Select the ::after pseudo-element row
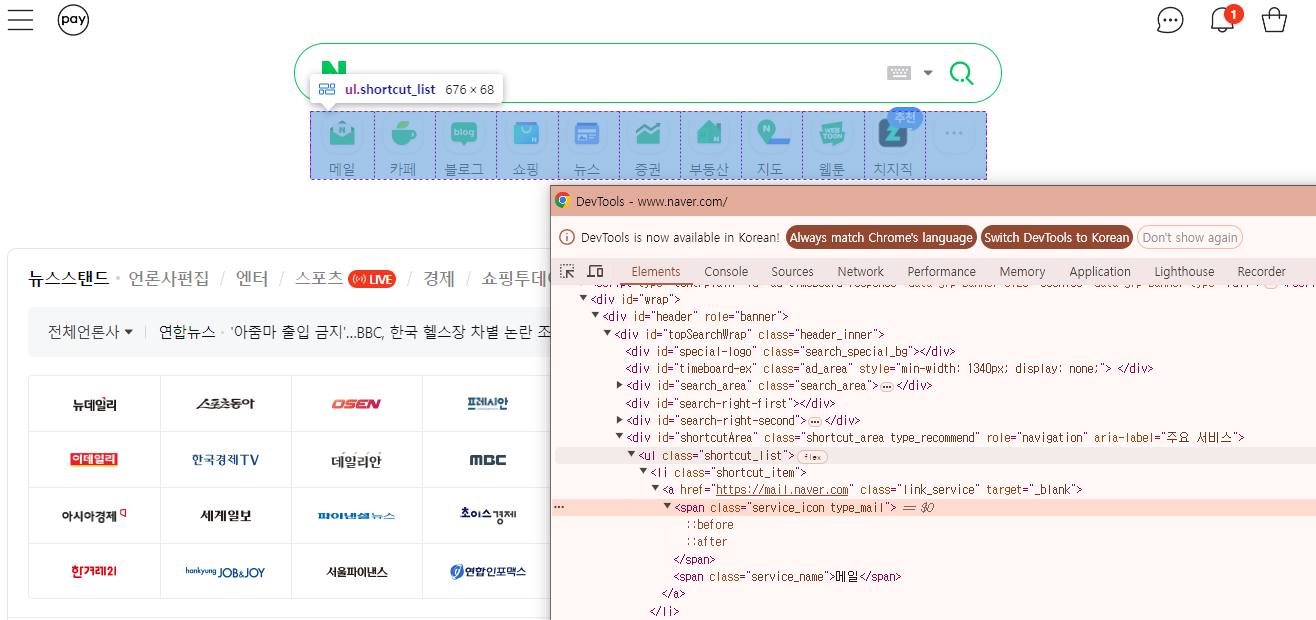 [706, 542]
